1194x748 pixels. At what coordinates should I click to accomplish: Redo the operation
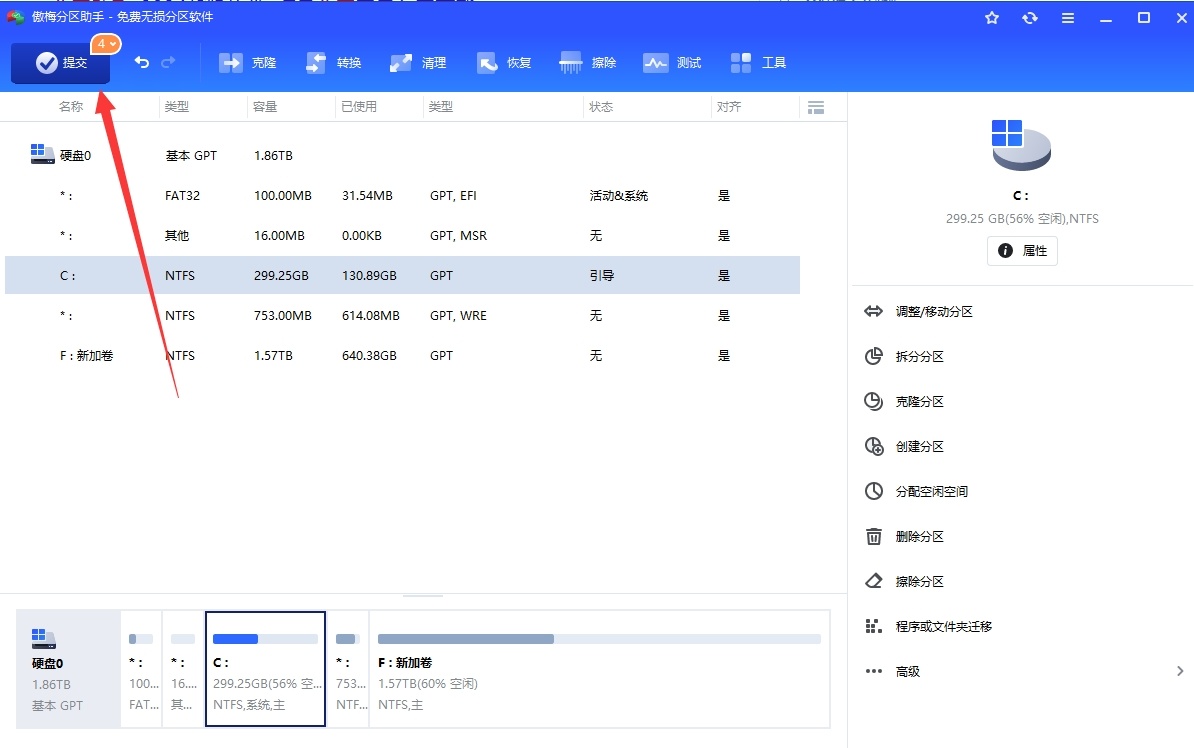tap(168, 62)
